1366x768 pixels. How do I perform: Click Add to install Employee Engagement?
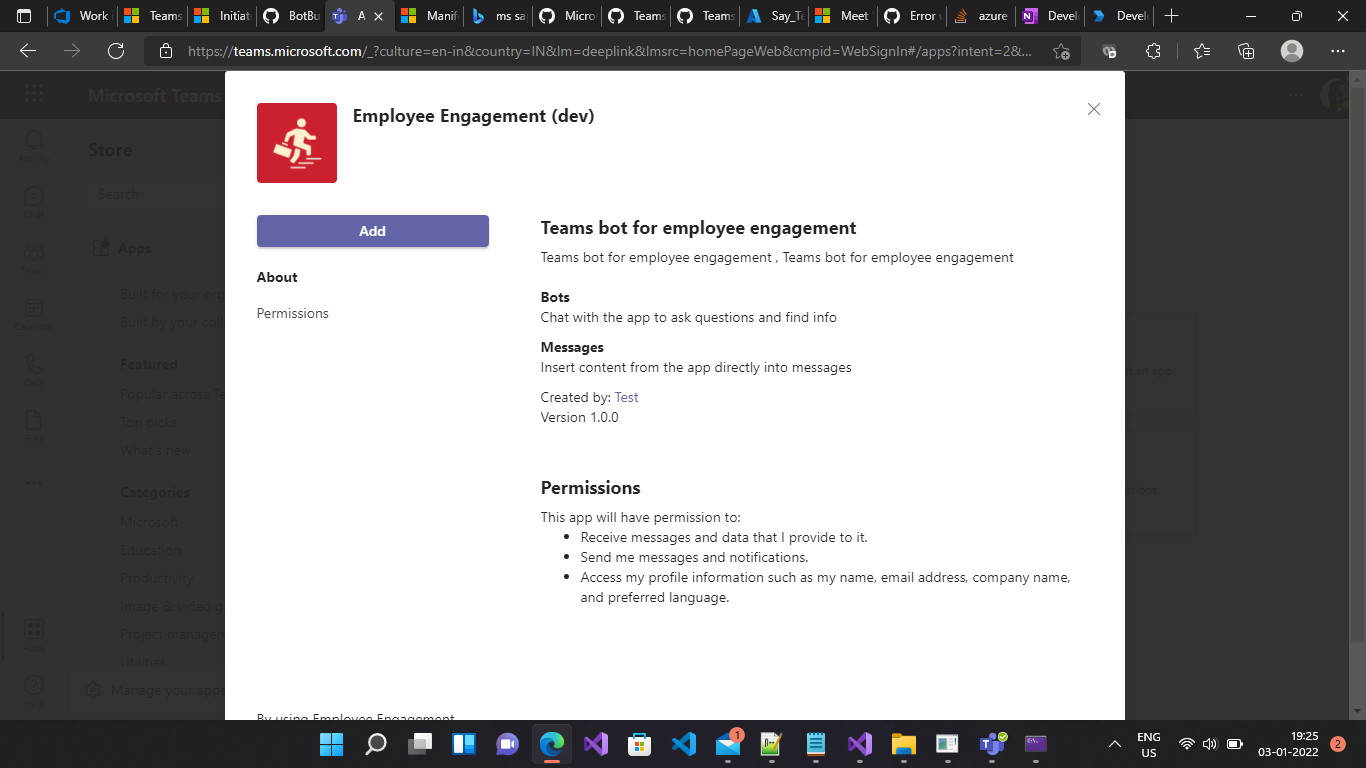tap(372, 231)
